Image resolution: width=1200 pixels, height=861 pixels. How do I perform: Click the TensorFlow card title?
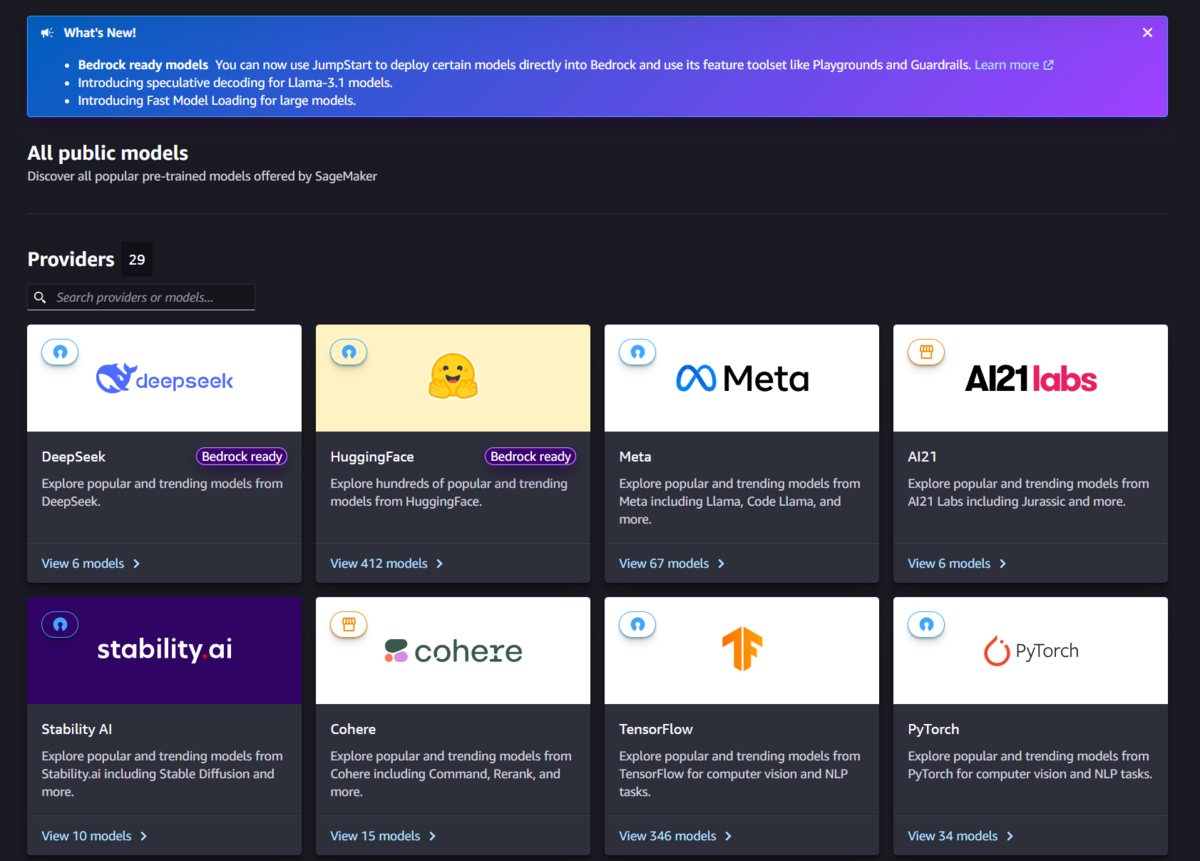656,729
